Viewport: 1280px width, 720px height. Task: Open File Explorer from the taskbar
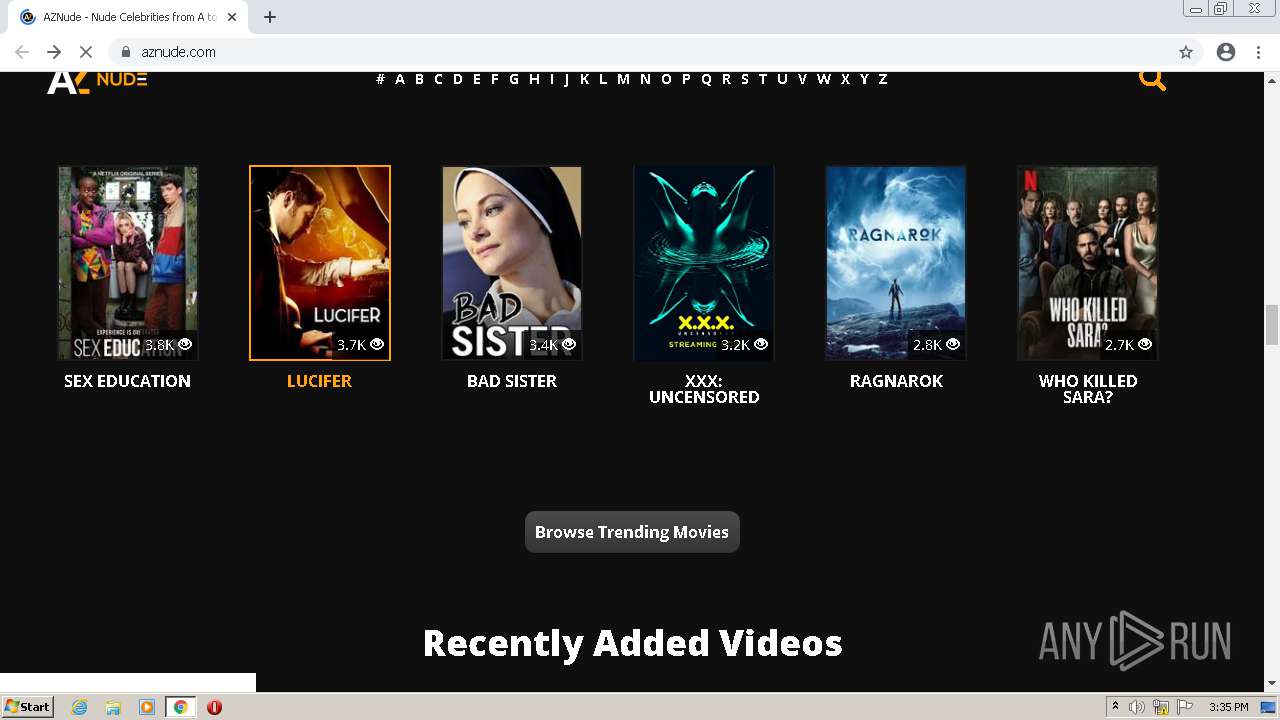tap(113, 707)
